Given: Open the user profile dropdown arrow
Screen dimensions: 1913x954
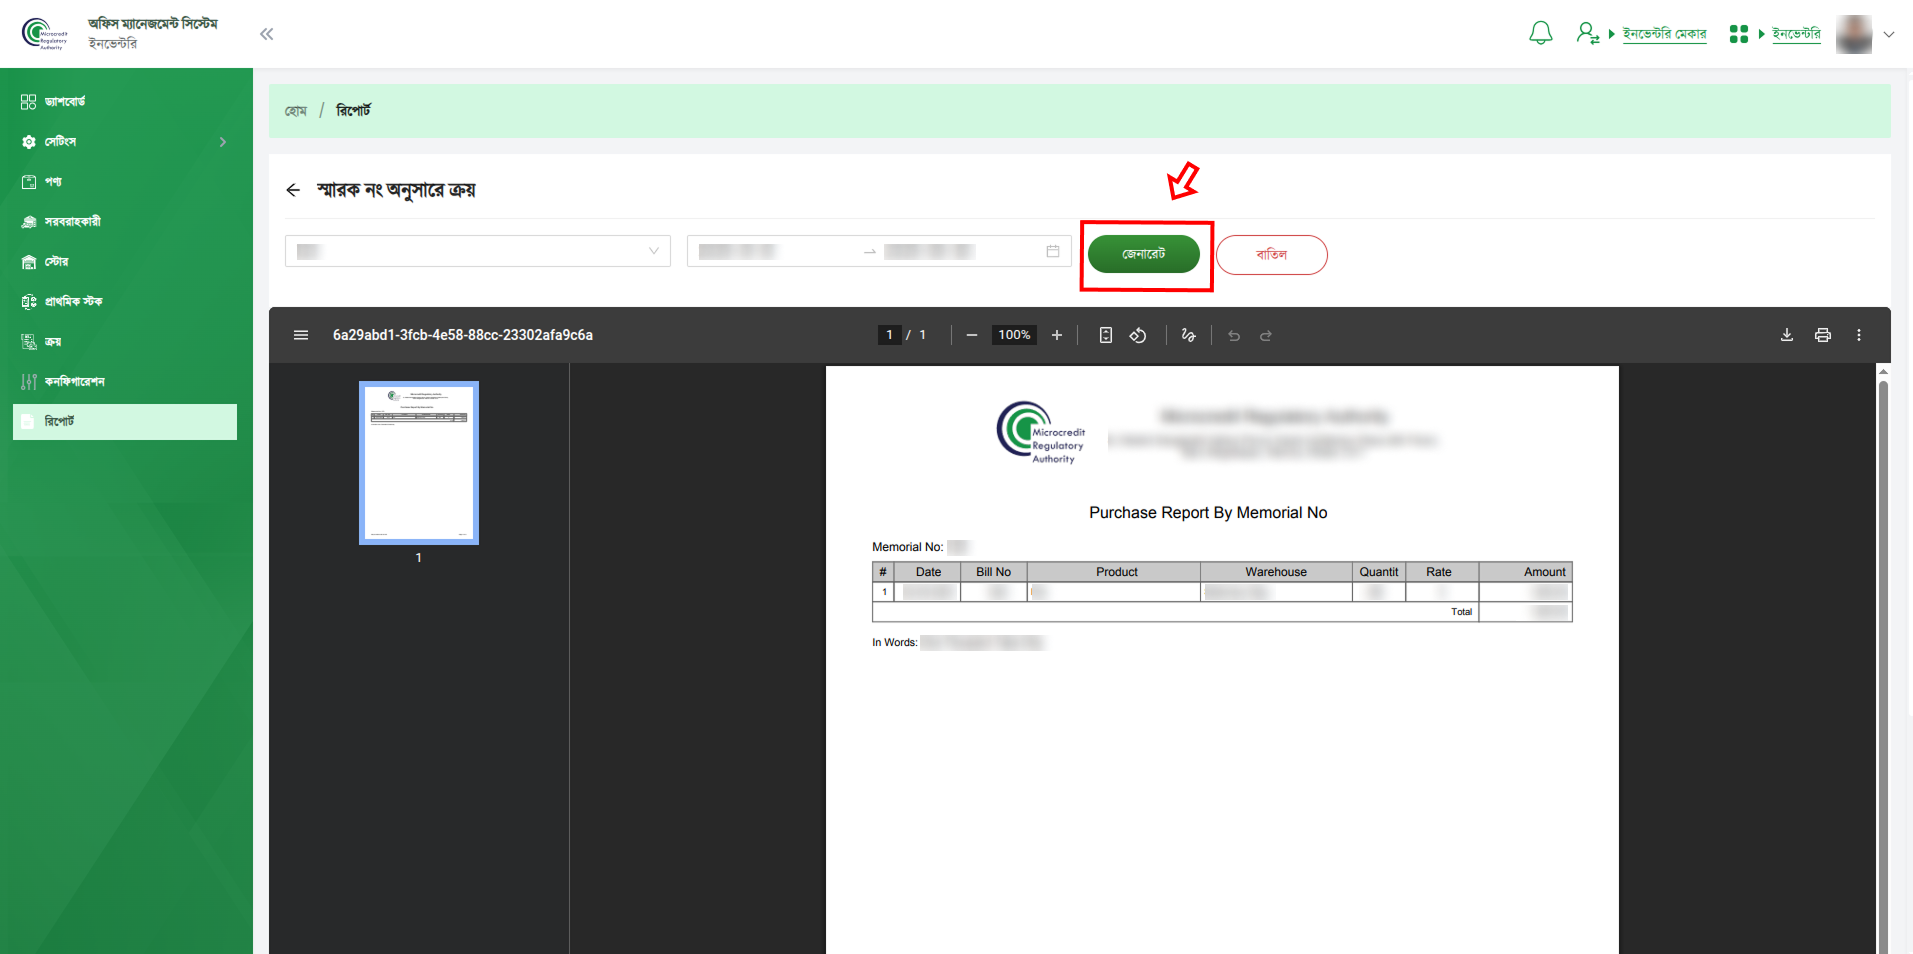Looking at the screenshot, I should [1888, 34].
